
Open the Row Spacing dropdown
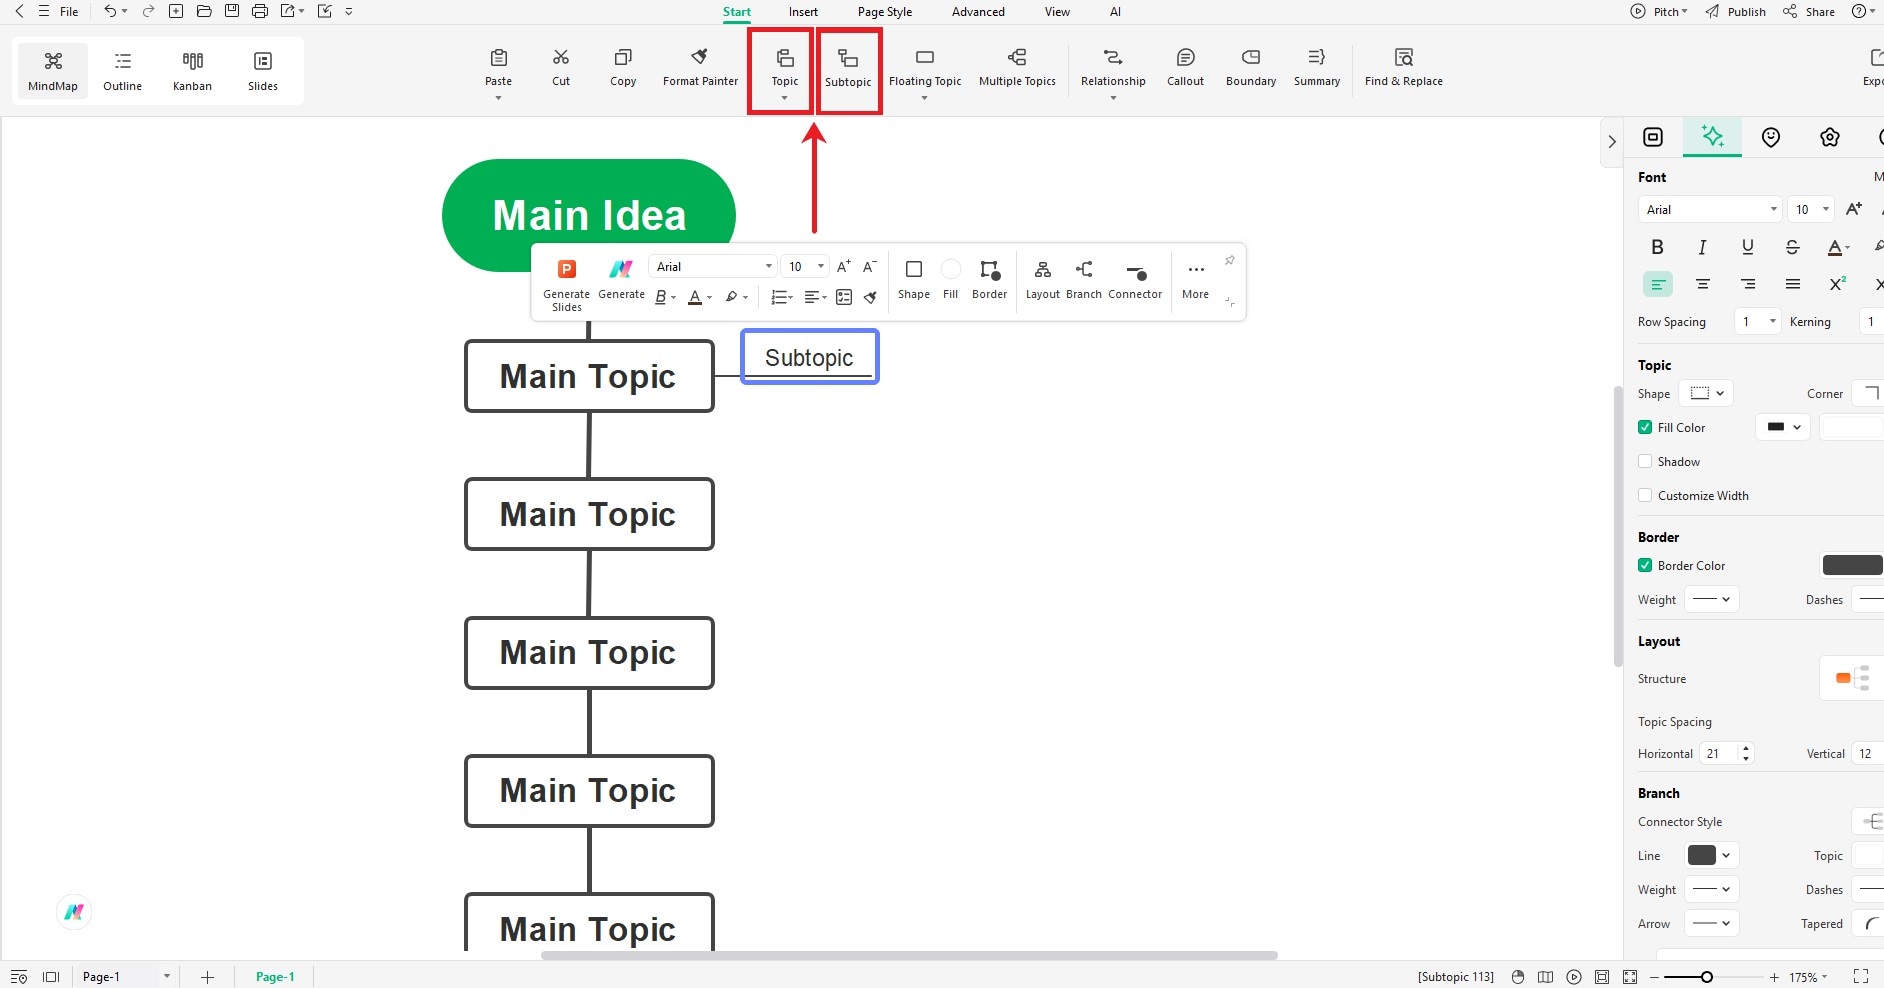[x=1758, y=321]
